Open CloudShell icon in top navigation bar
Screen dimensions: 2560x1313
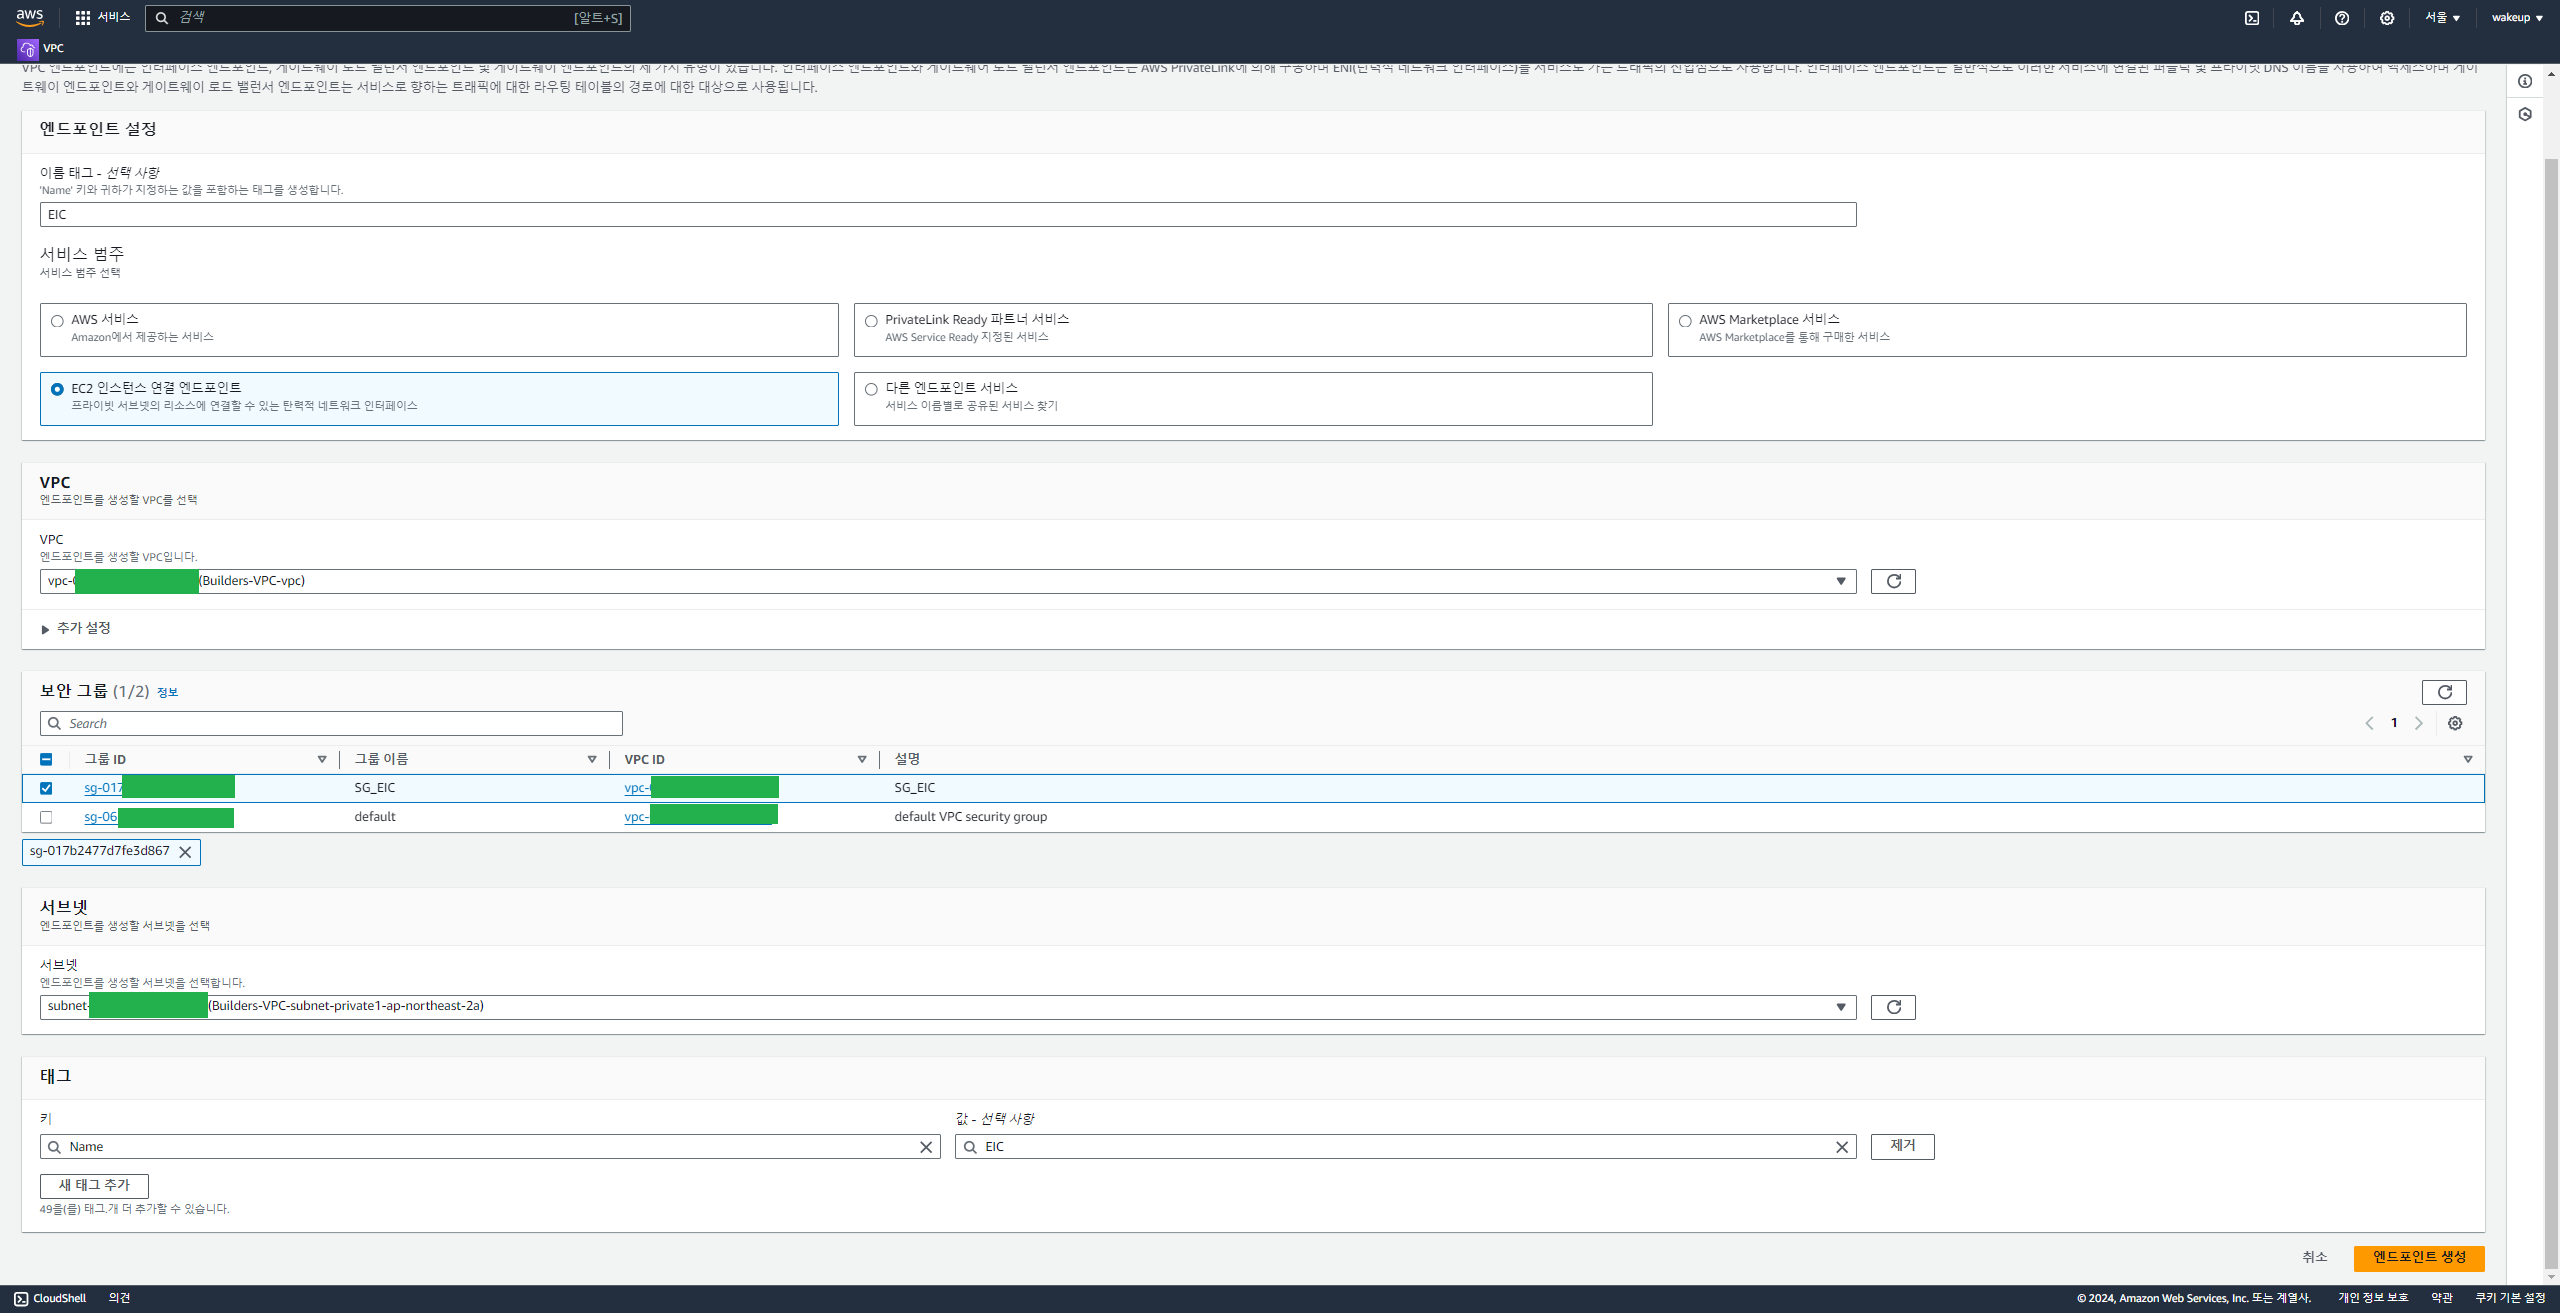coord(2251,18)
